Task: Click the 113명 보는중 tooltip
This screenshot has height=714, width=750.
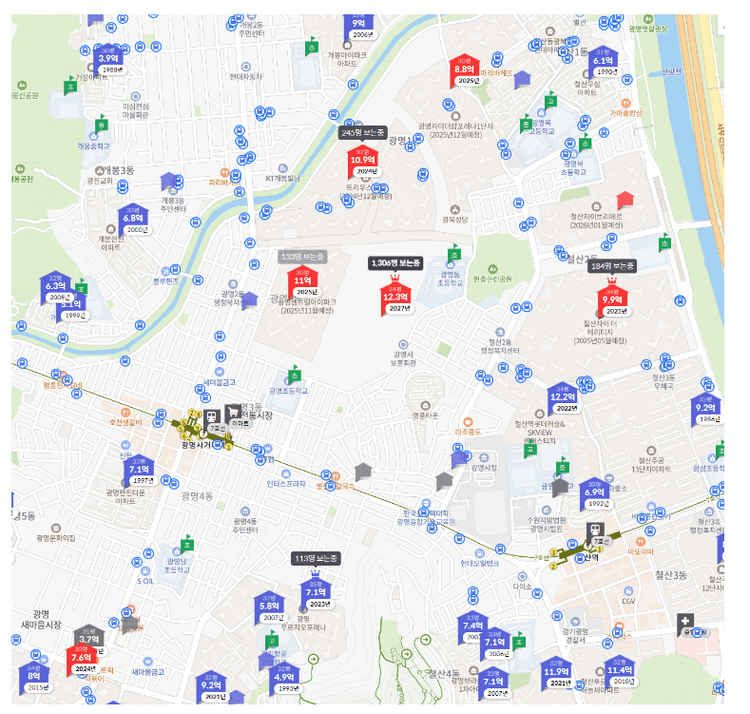Action: point(316,558)
